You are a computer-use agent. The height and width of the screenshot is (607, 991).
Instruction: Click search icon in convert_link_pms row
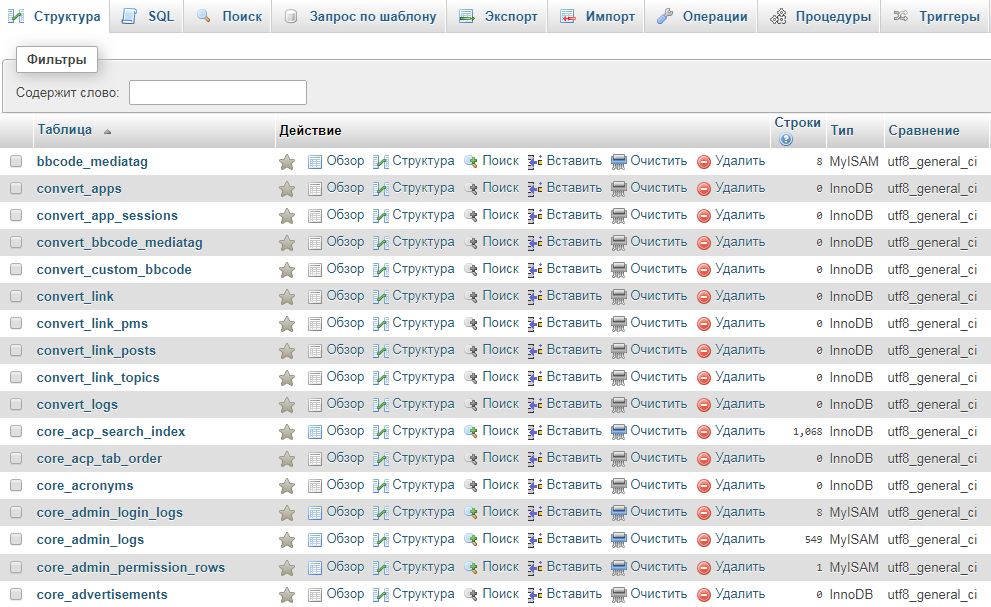tap(470, 324)
